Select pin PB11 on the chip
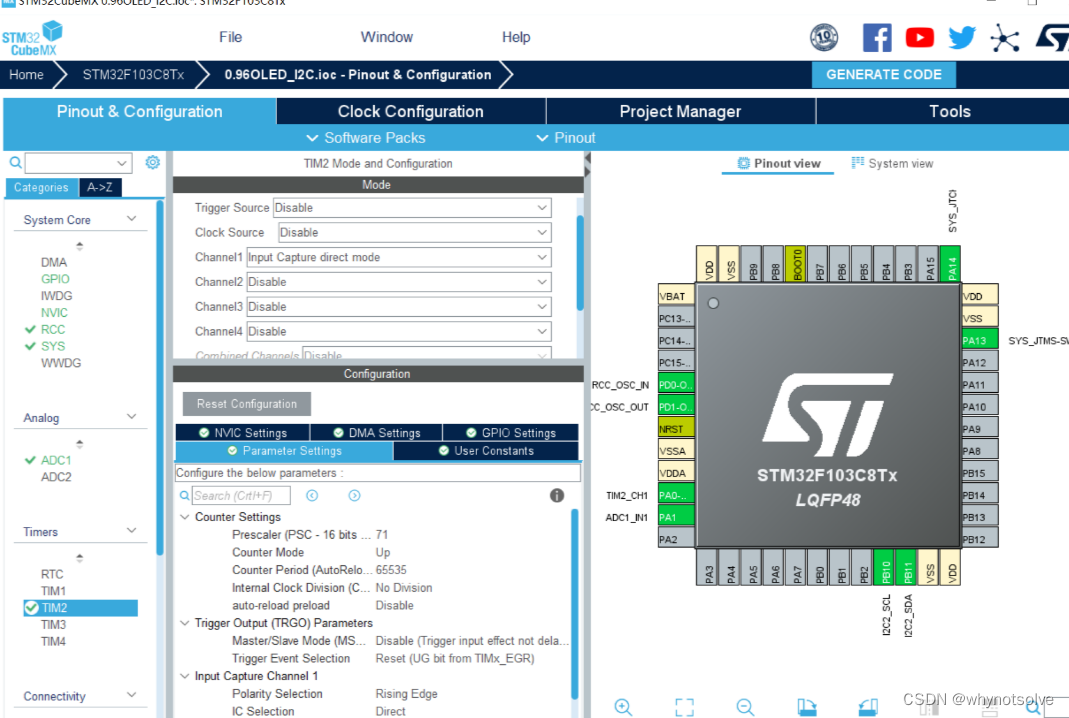Viewport: 1069px width, 718px height. pos(907,568)
